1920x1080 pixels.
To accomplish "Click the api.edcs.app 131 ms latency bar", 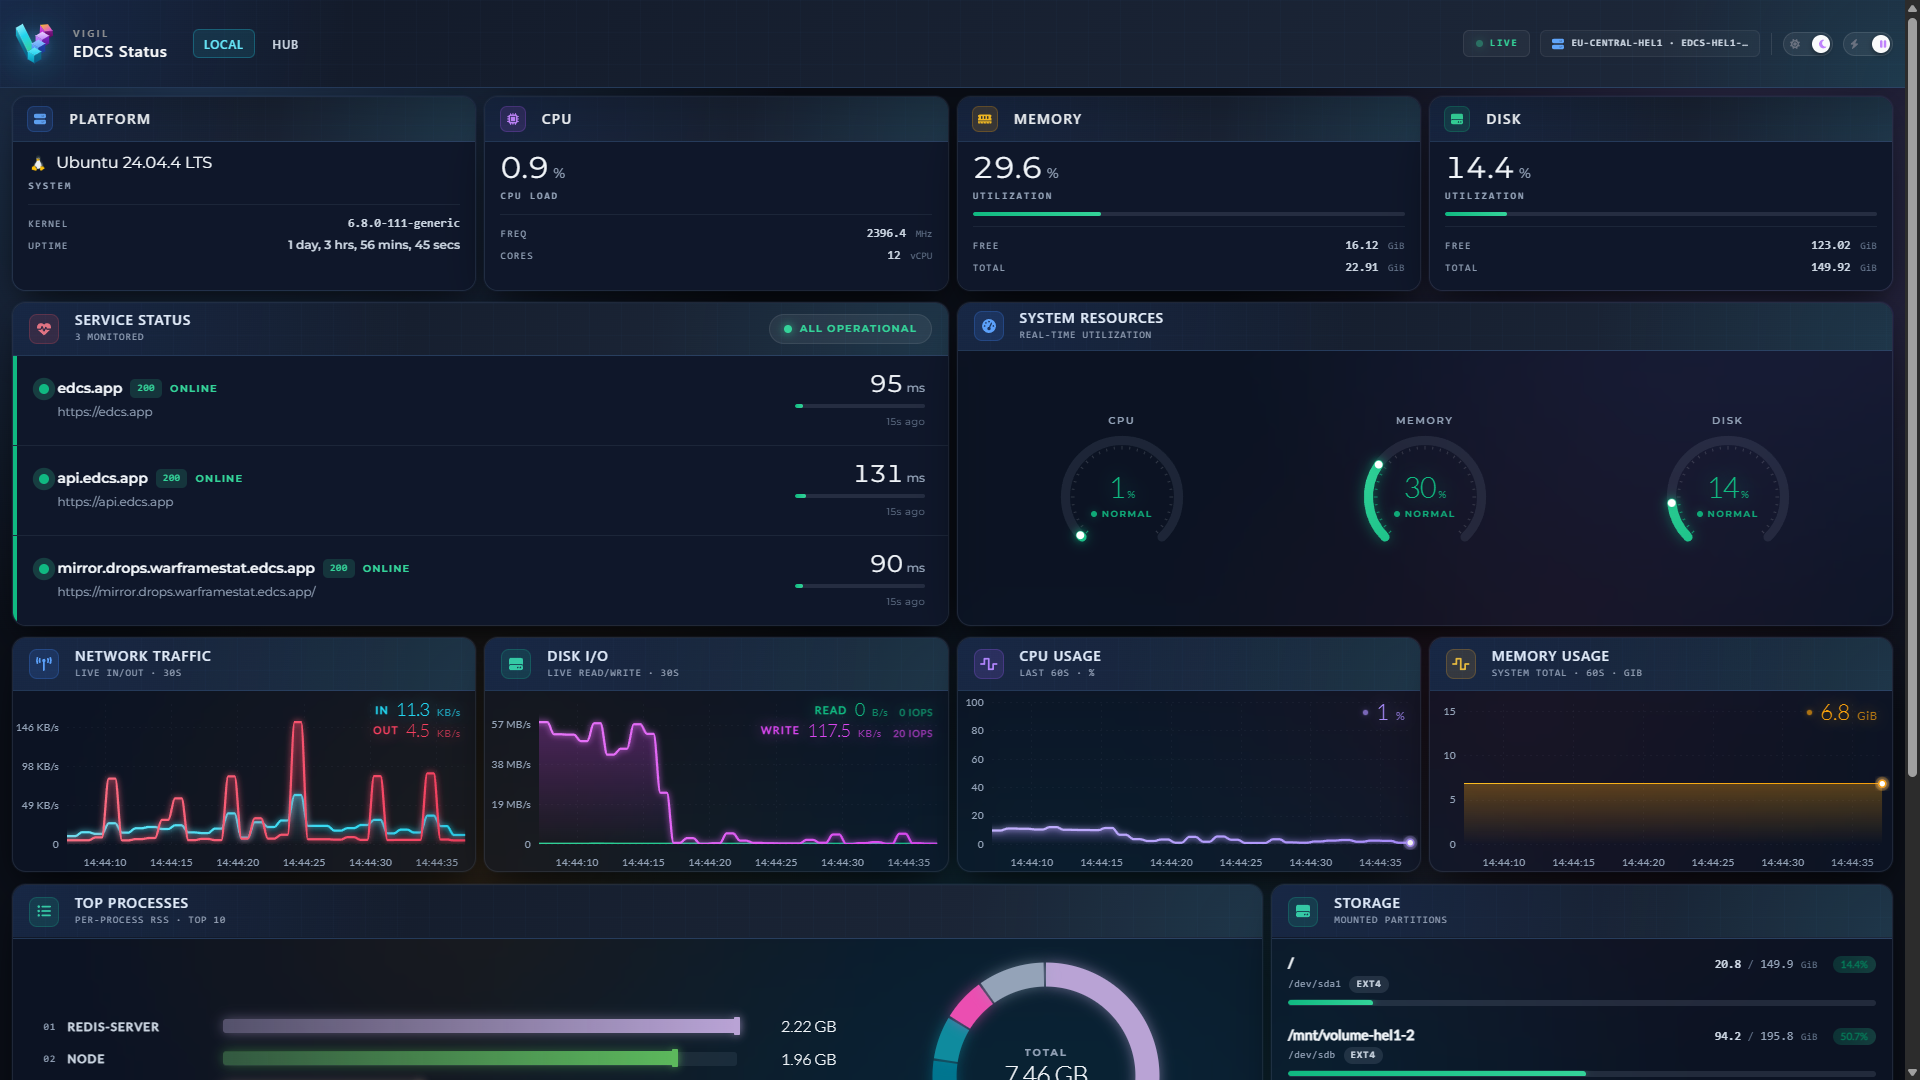I will click(x=860, y=496).
